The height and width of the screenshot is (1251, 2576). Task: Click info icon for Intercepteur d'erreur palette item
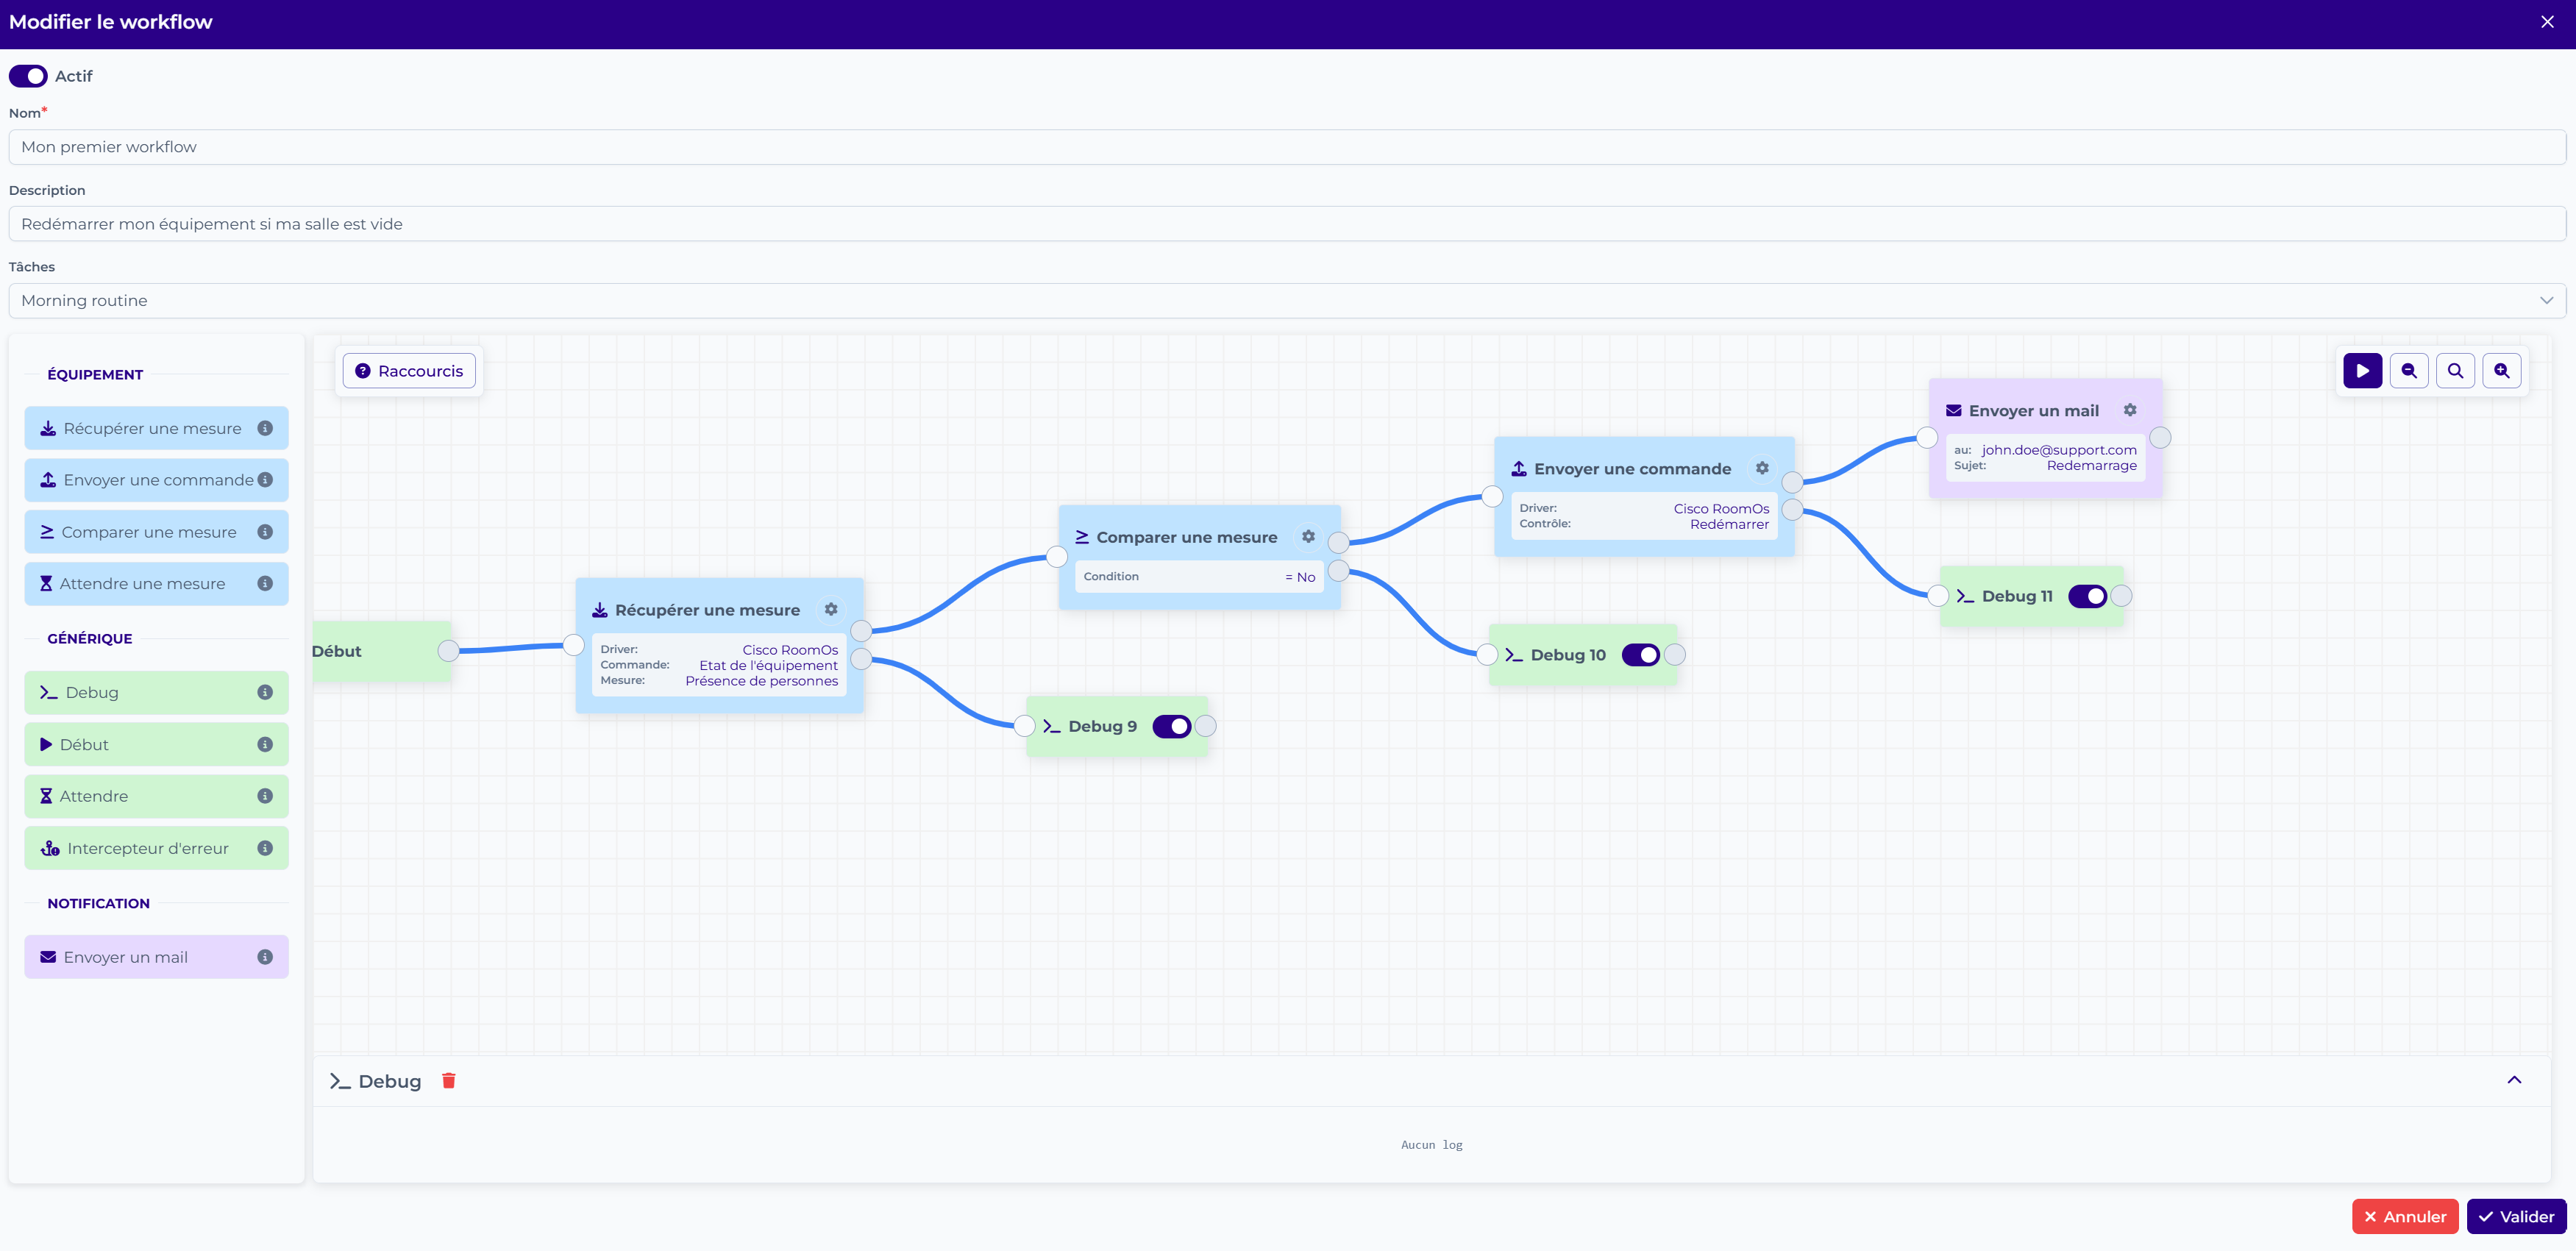point(265,848)
